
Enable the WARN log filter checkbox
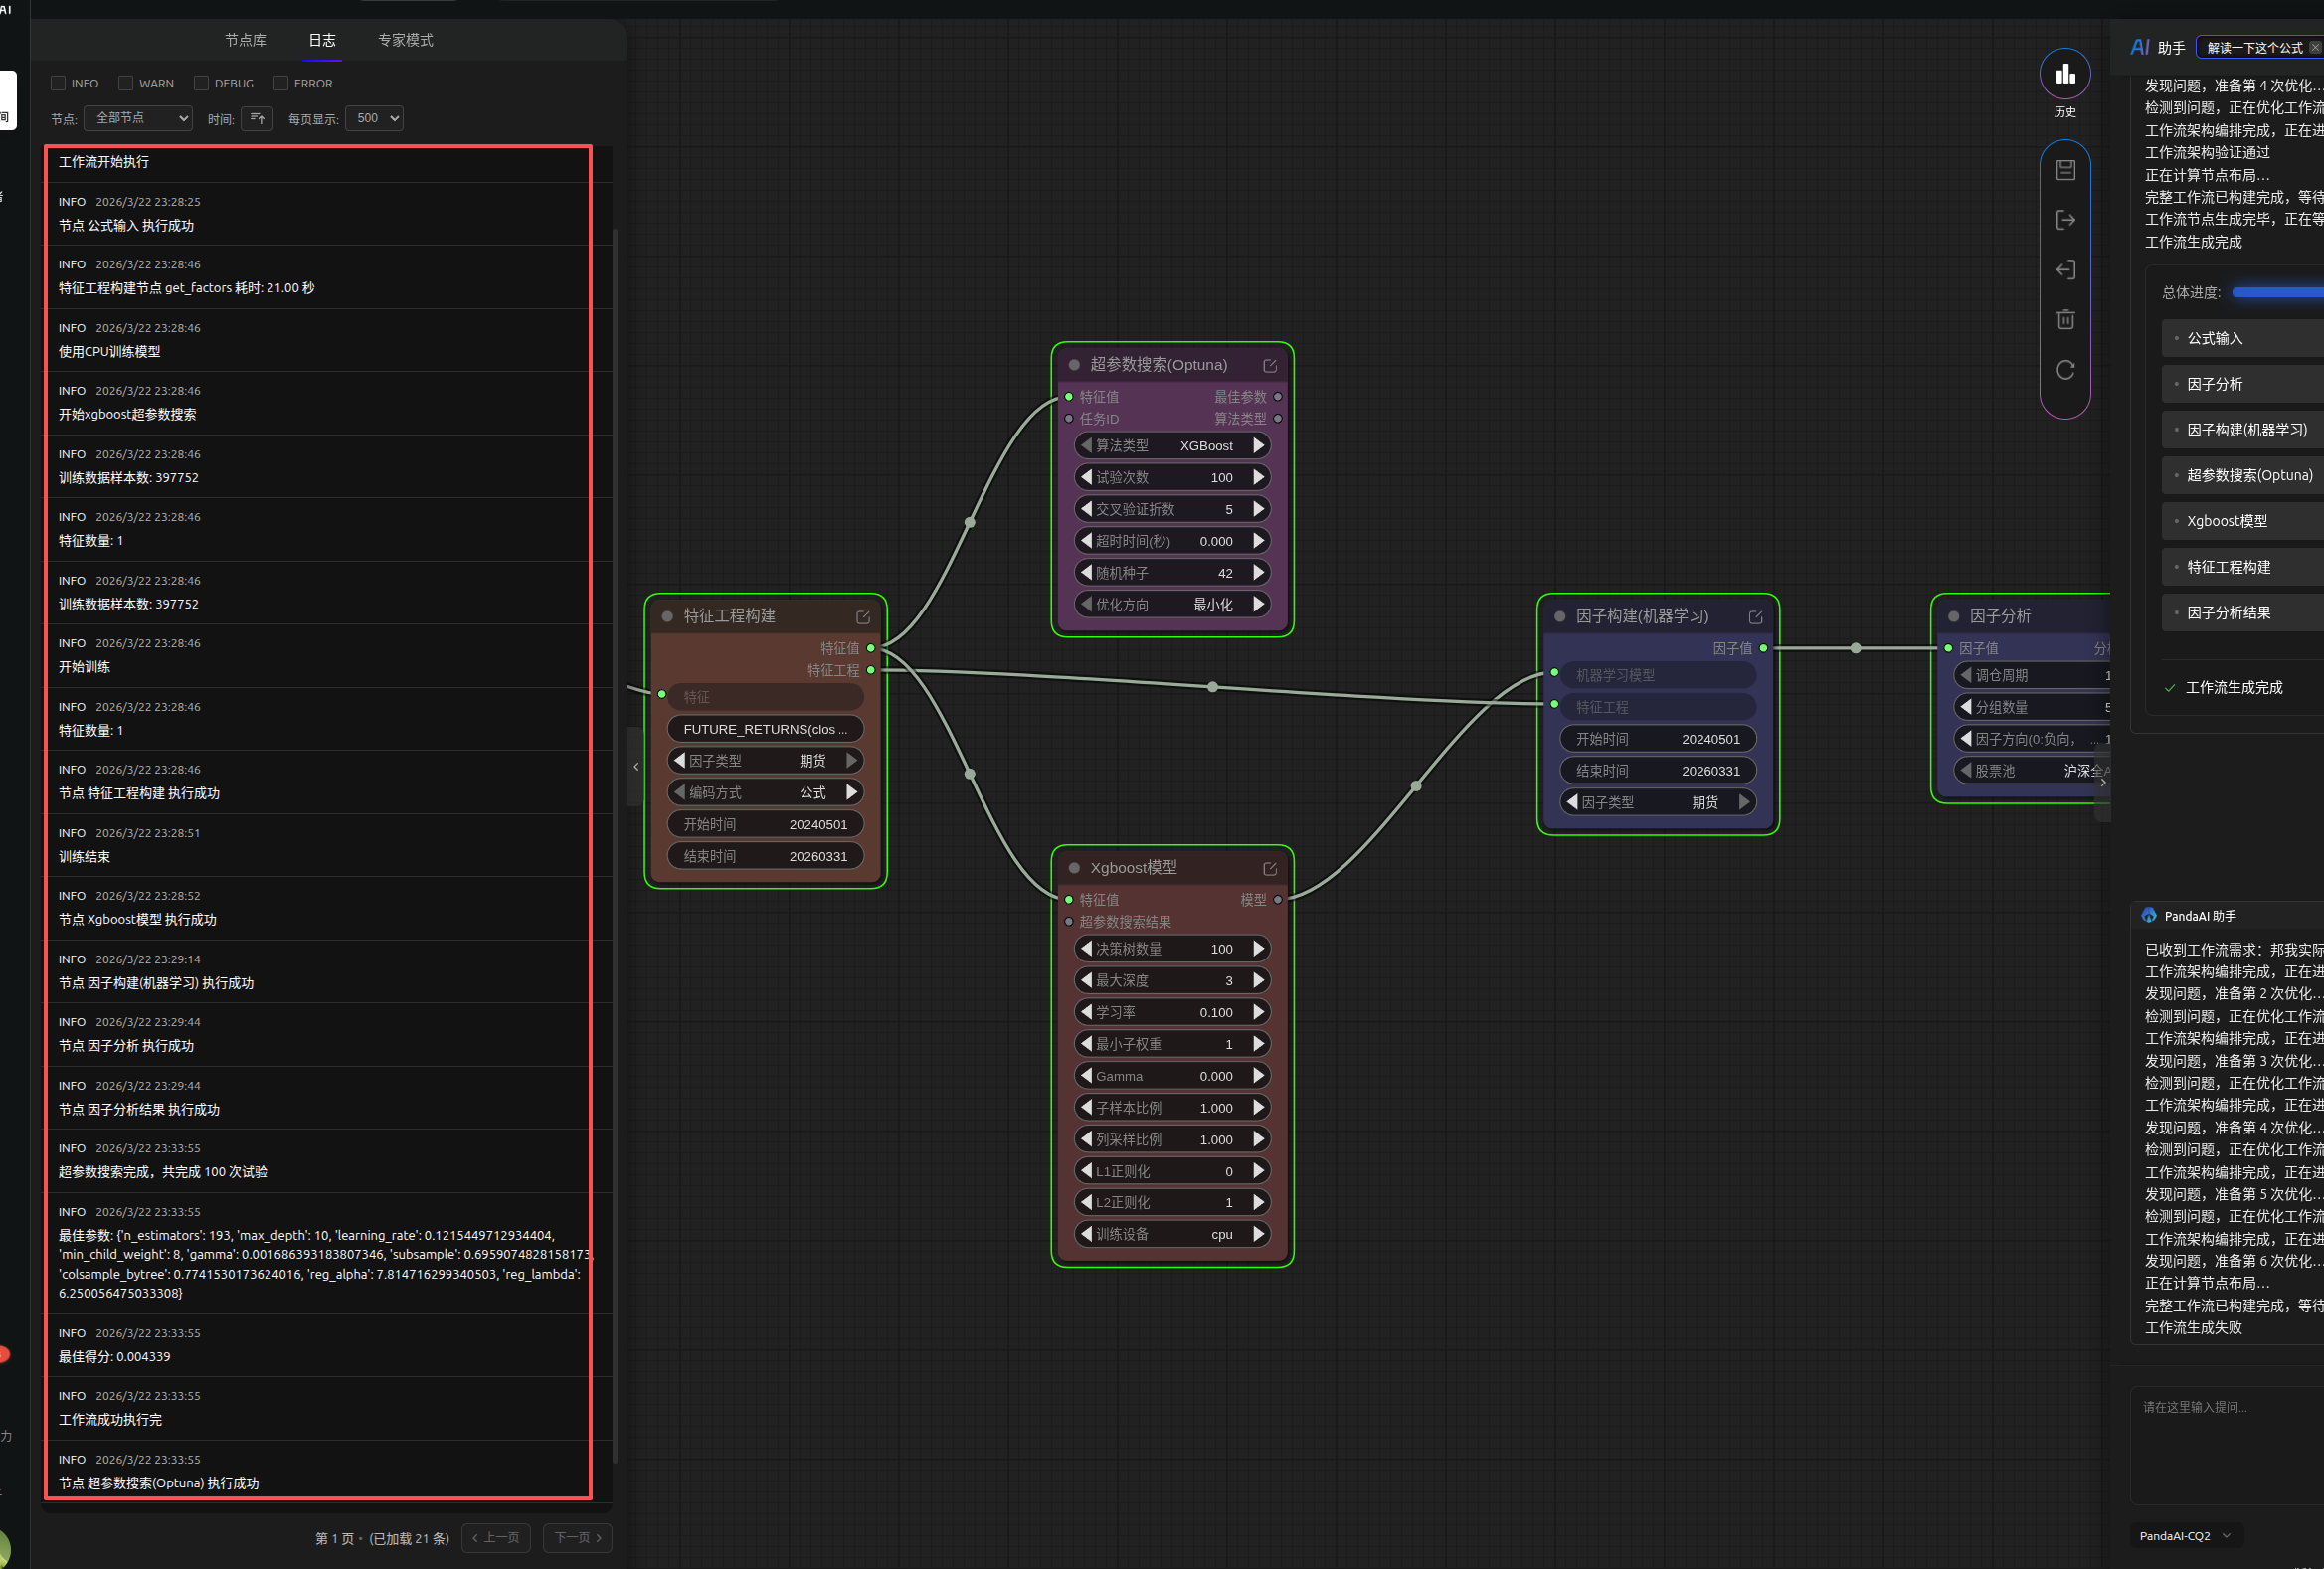[126, 83]
